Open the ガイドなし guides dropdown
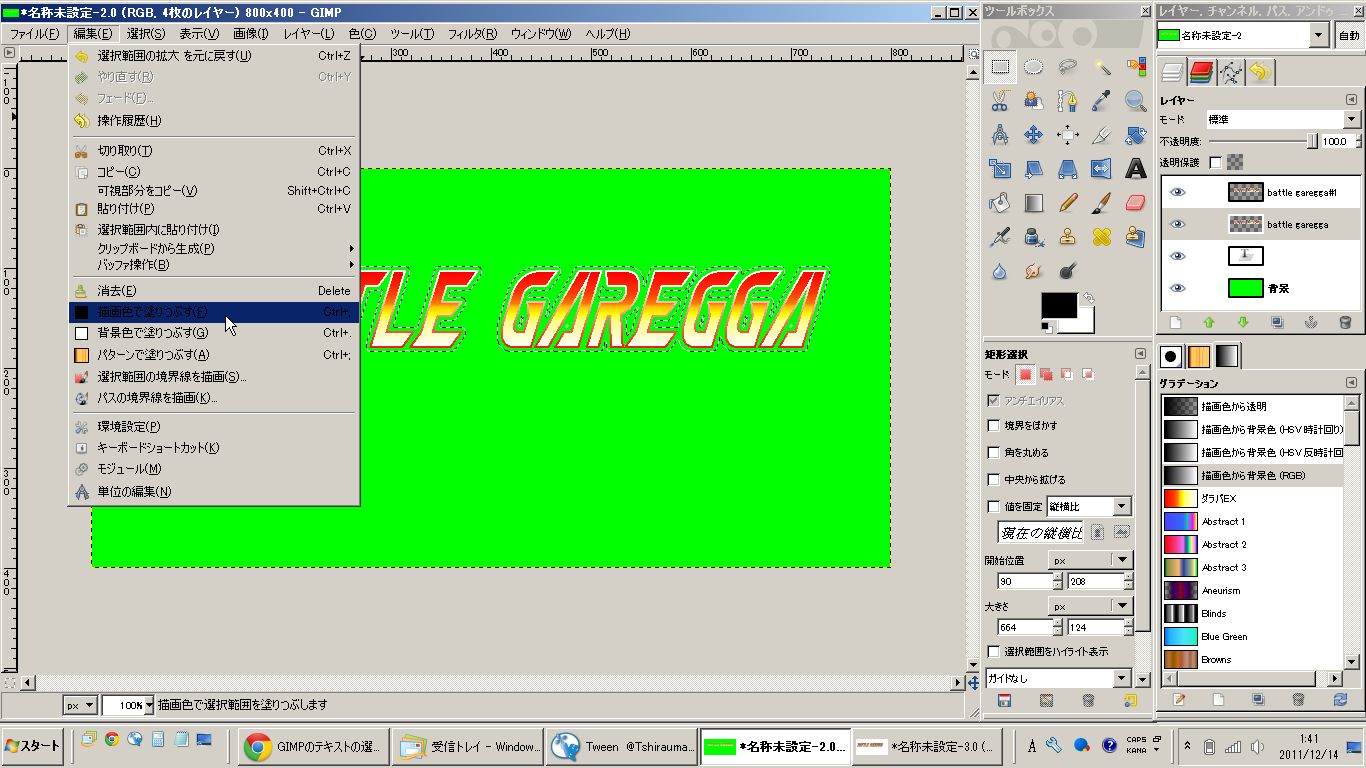This screenshot has height=768, width=1366. pyautogui.click(x=1057, y=678)
